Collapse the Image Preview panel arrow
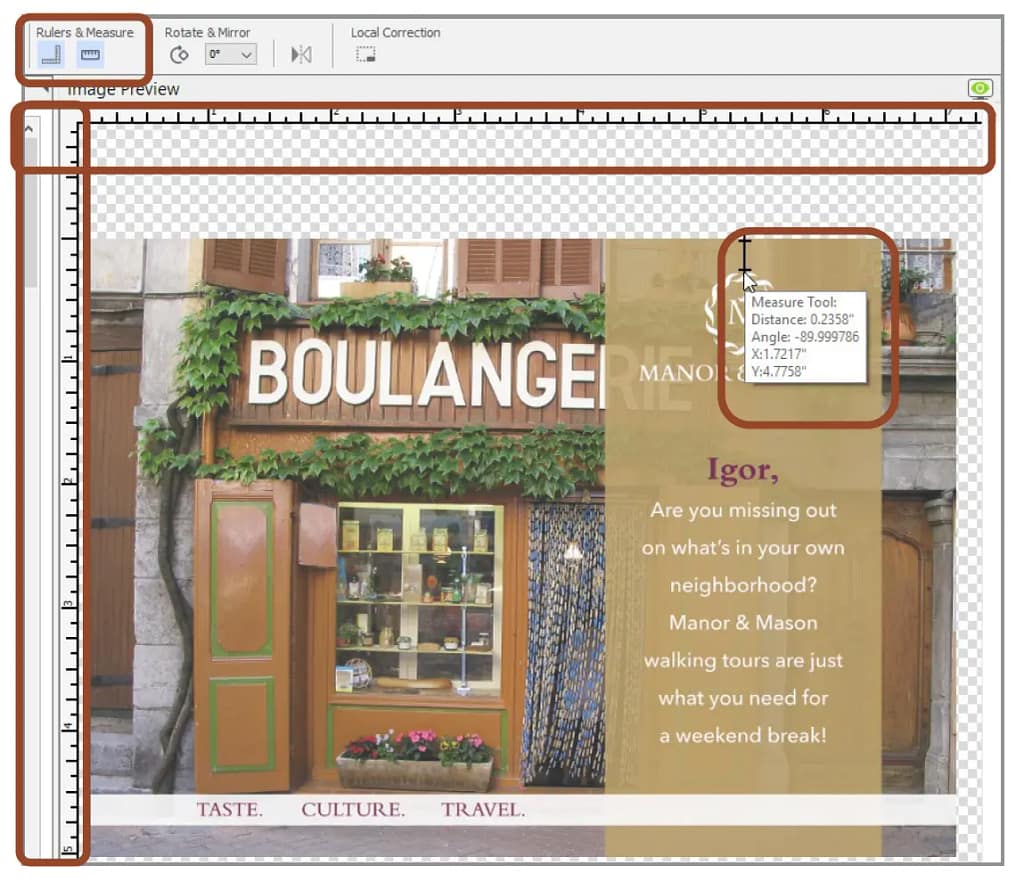This screenshot has height=882, width=1024. pos(44,90)
